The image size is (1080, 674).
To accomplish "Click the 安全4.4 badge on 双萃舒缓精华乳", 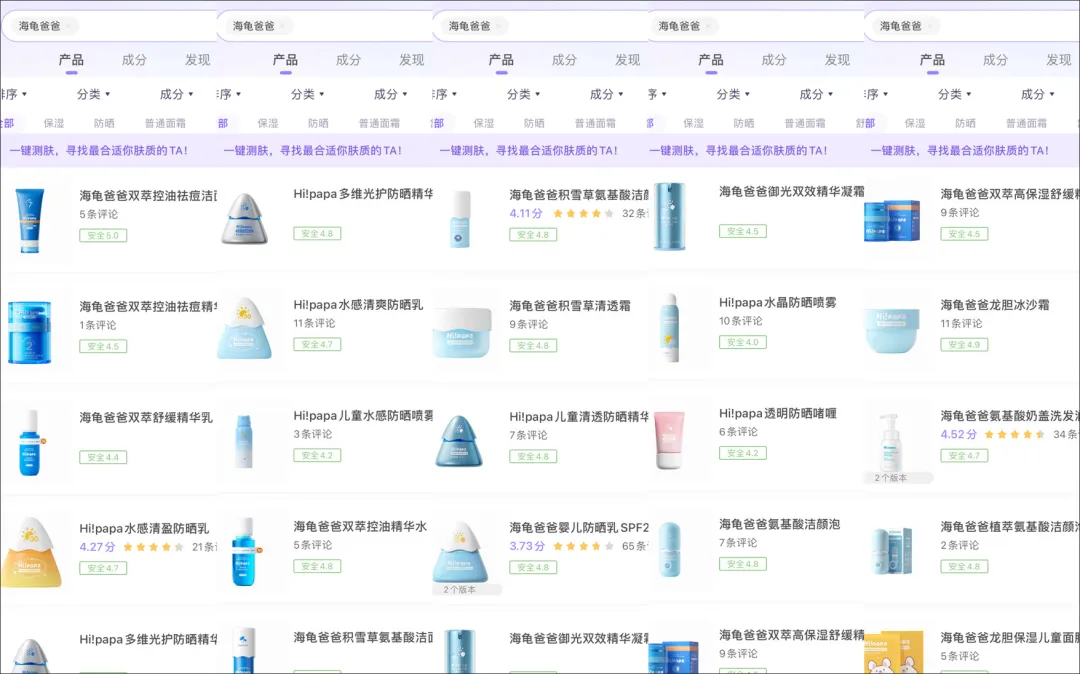I will coord(103,457).
